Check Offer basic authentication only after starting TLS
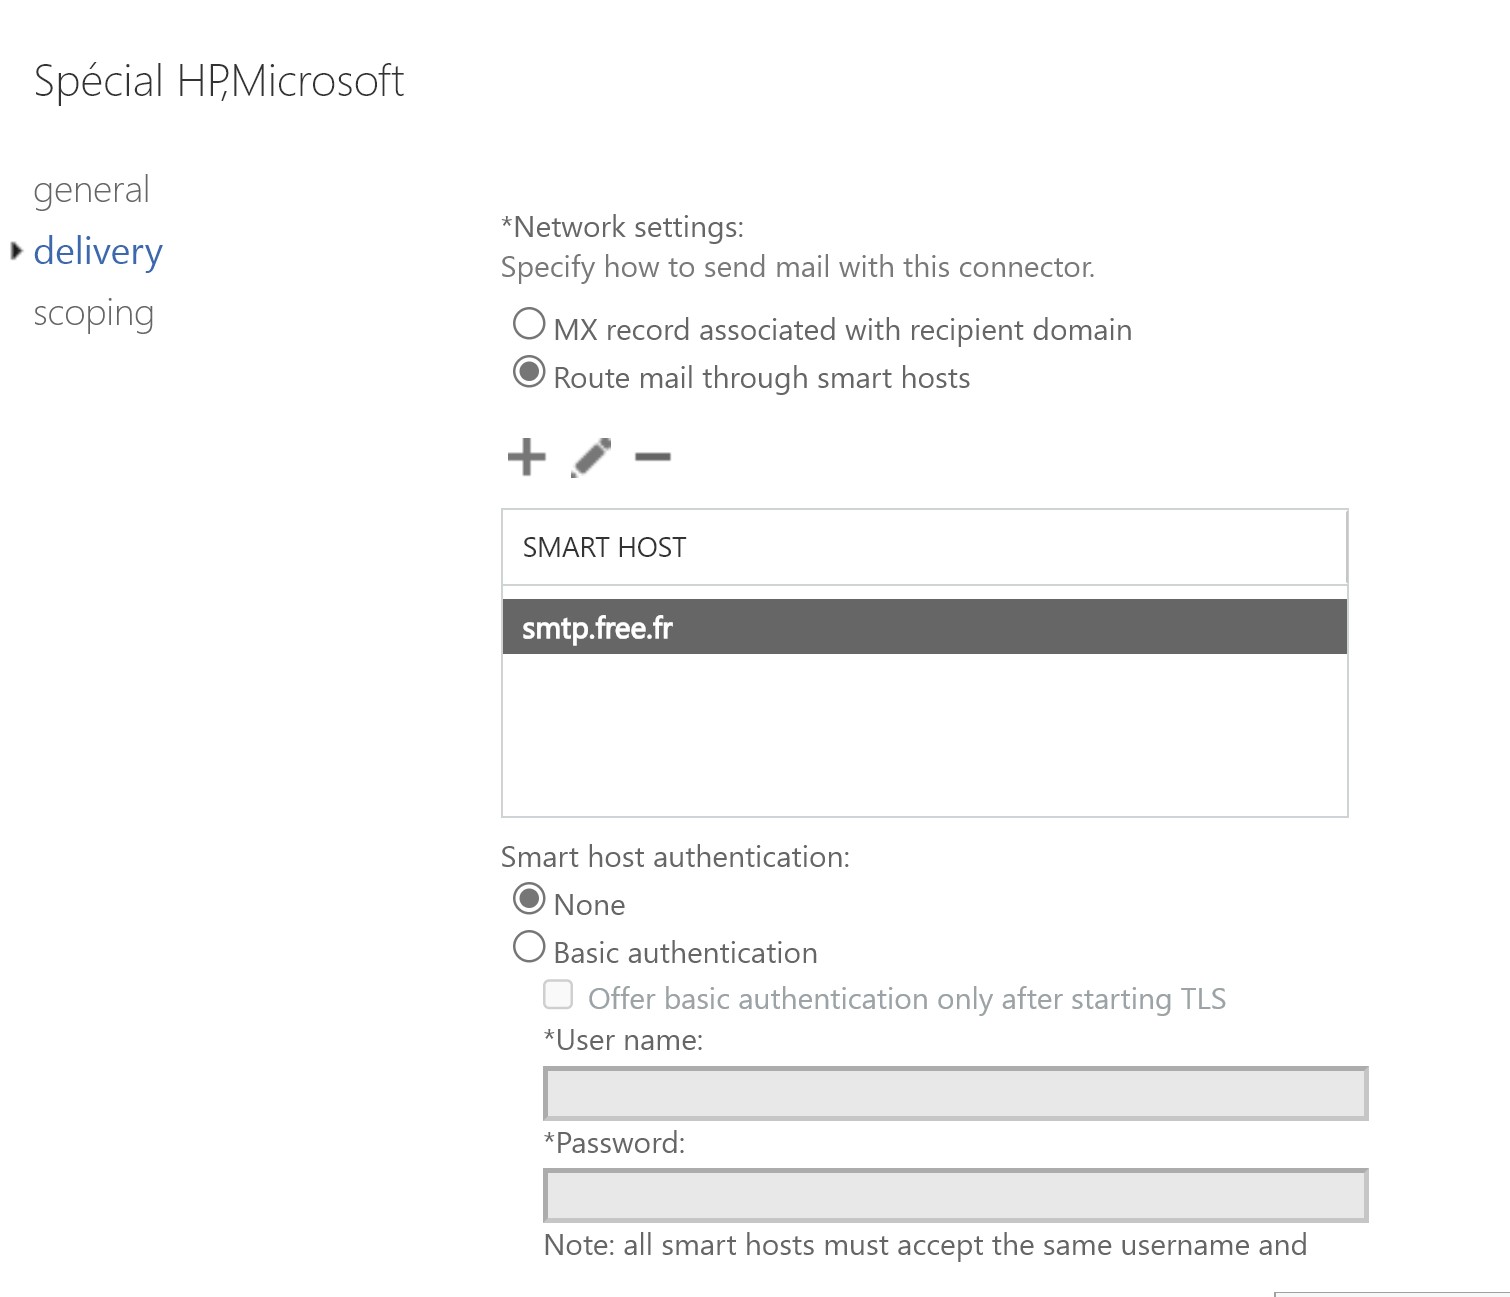Viewport: 1510px width, 1297px height. (x=558, y=994)
